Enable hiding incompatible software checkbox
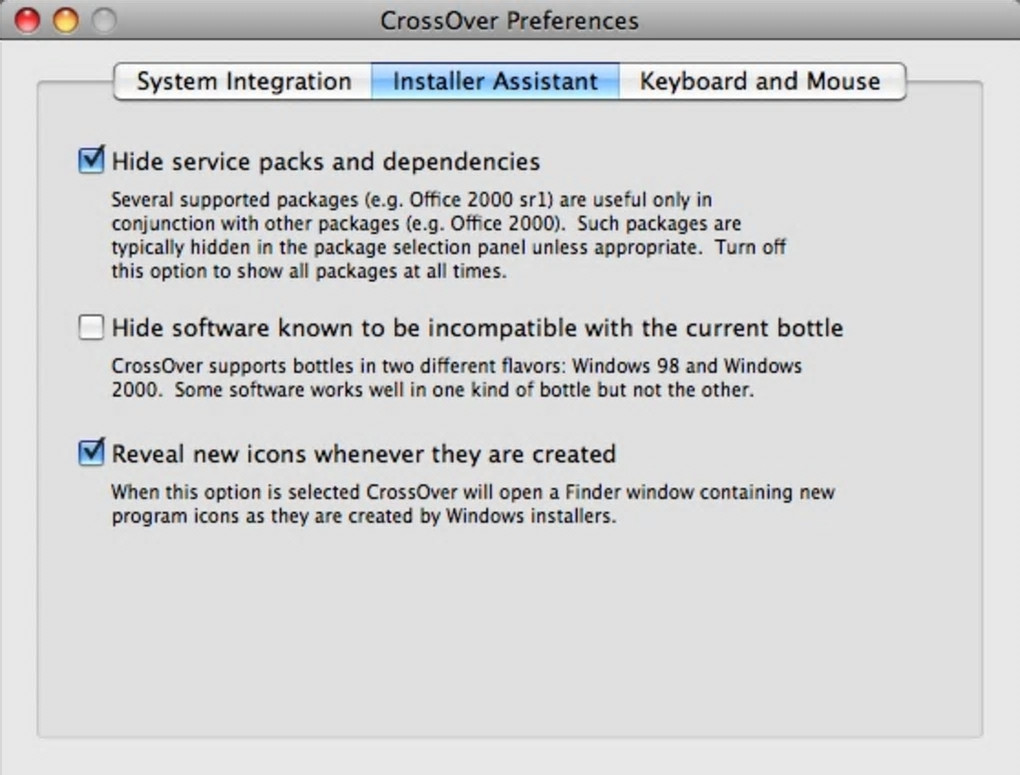The width and height of the screenshot is (1020, 775). click(92, 327)
